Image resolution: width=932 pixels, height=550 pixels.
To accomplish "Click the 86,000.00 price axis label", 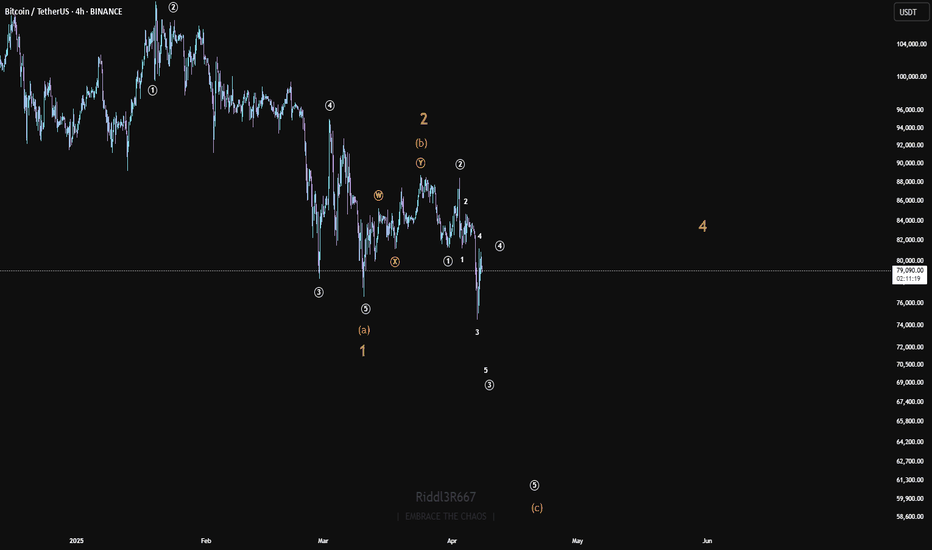I will 911,201.
